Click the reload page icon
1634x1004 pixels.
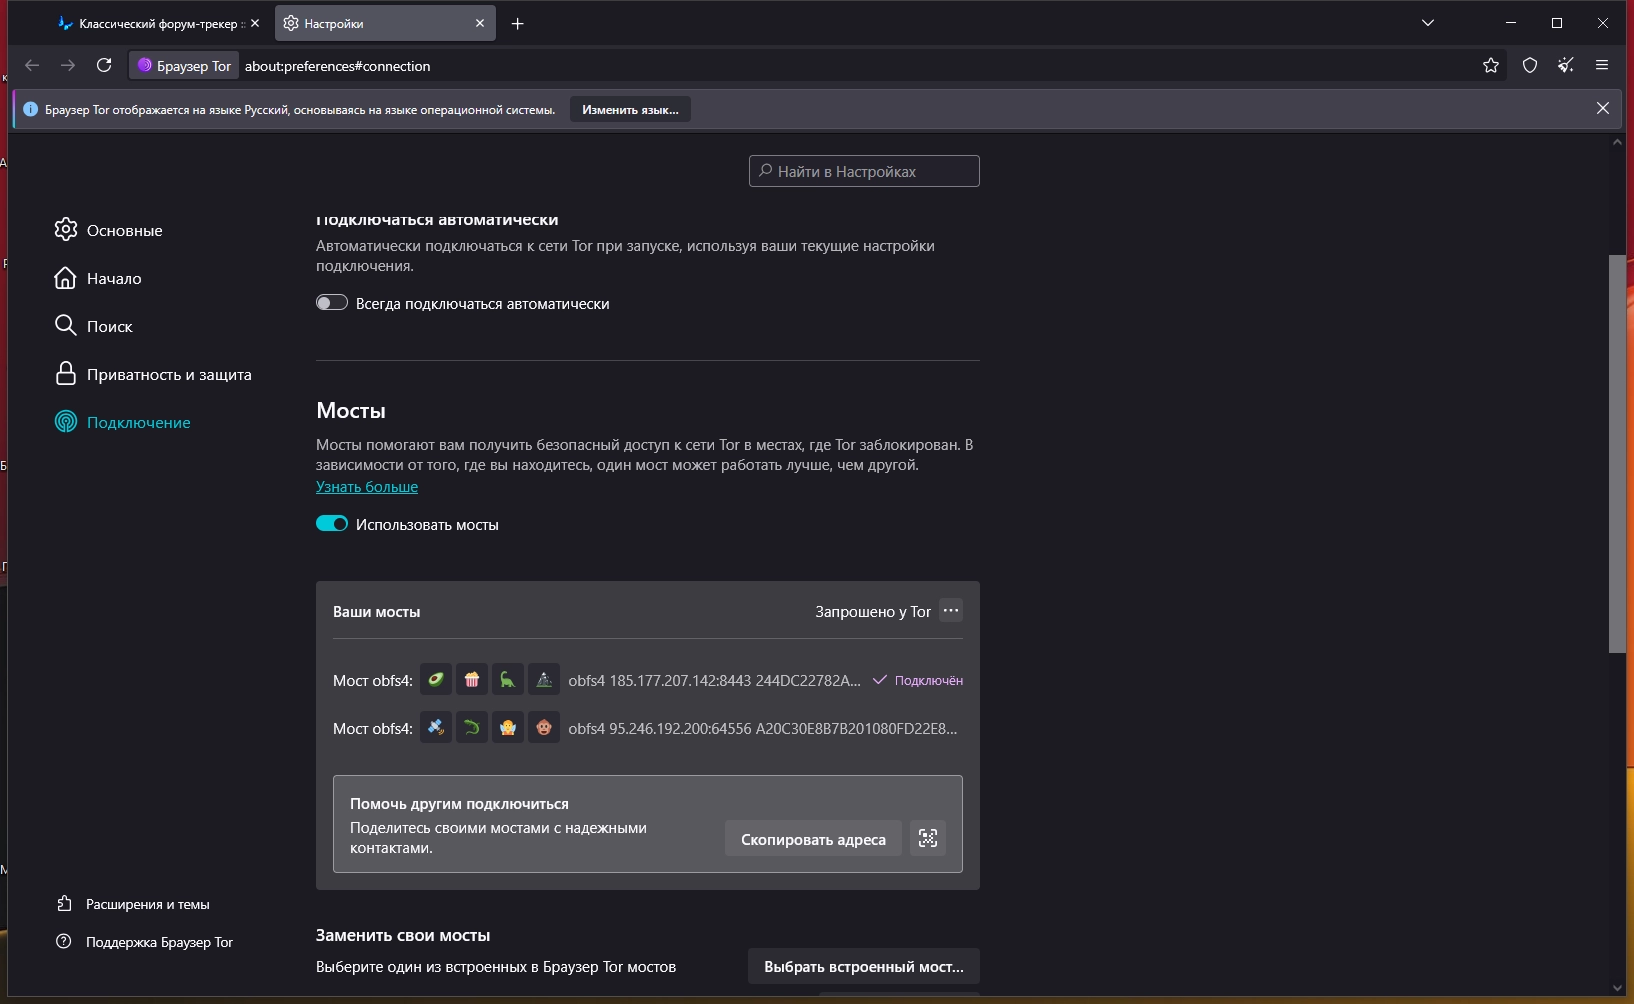click(104, 65)
